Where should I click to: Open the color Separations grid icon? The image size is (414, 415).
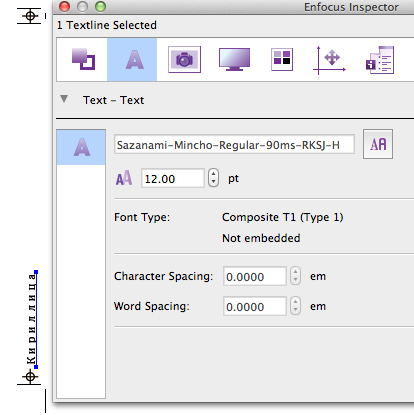[x=282, y=60]
